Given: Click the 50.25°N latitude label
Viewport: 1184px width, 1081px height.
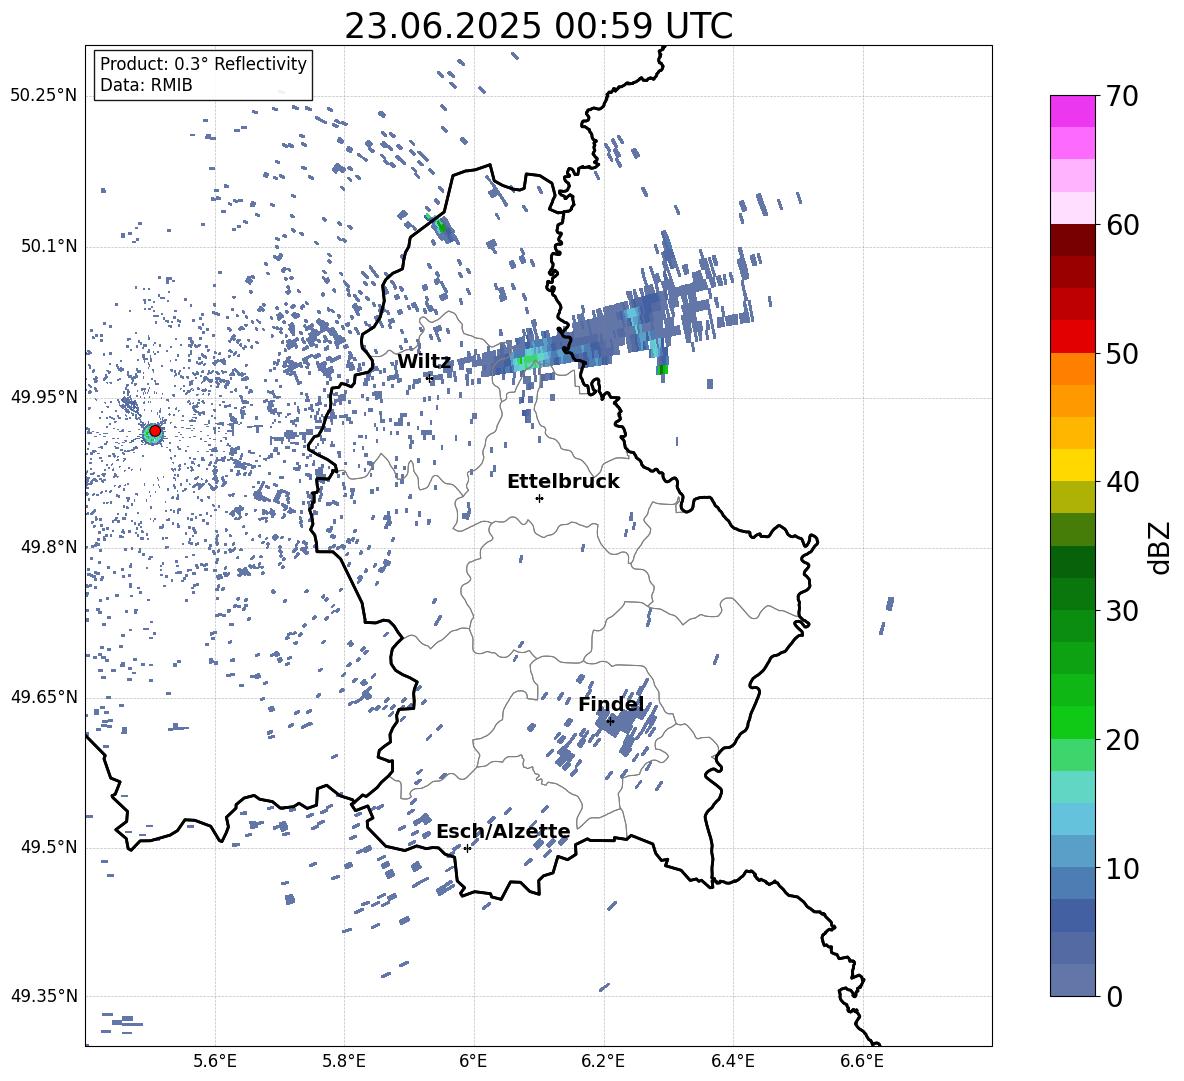Looking at the screenshot, I should pos(44,96).
